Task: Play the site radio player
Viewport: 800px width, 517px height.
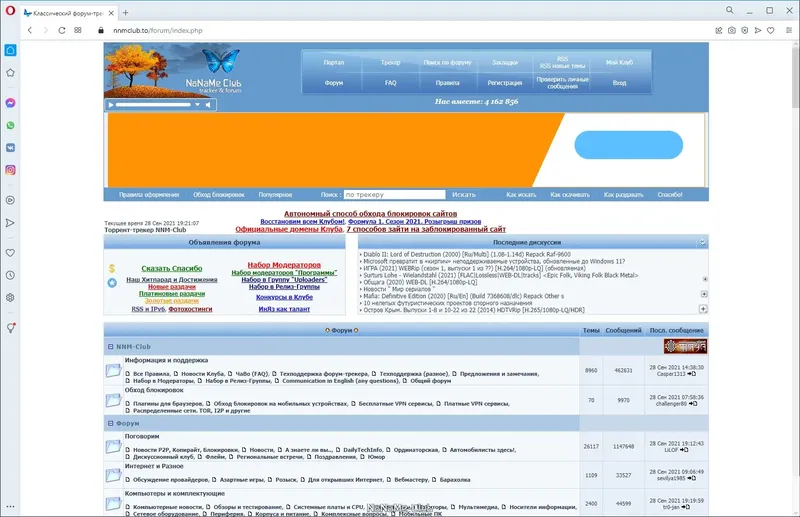Action: click(x=110, y=105)
